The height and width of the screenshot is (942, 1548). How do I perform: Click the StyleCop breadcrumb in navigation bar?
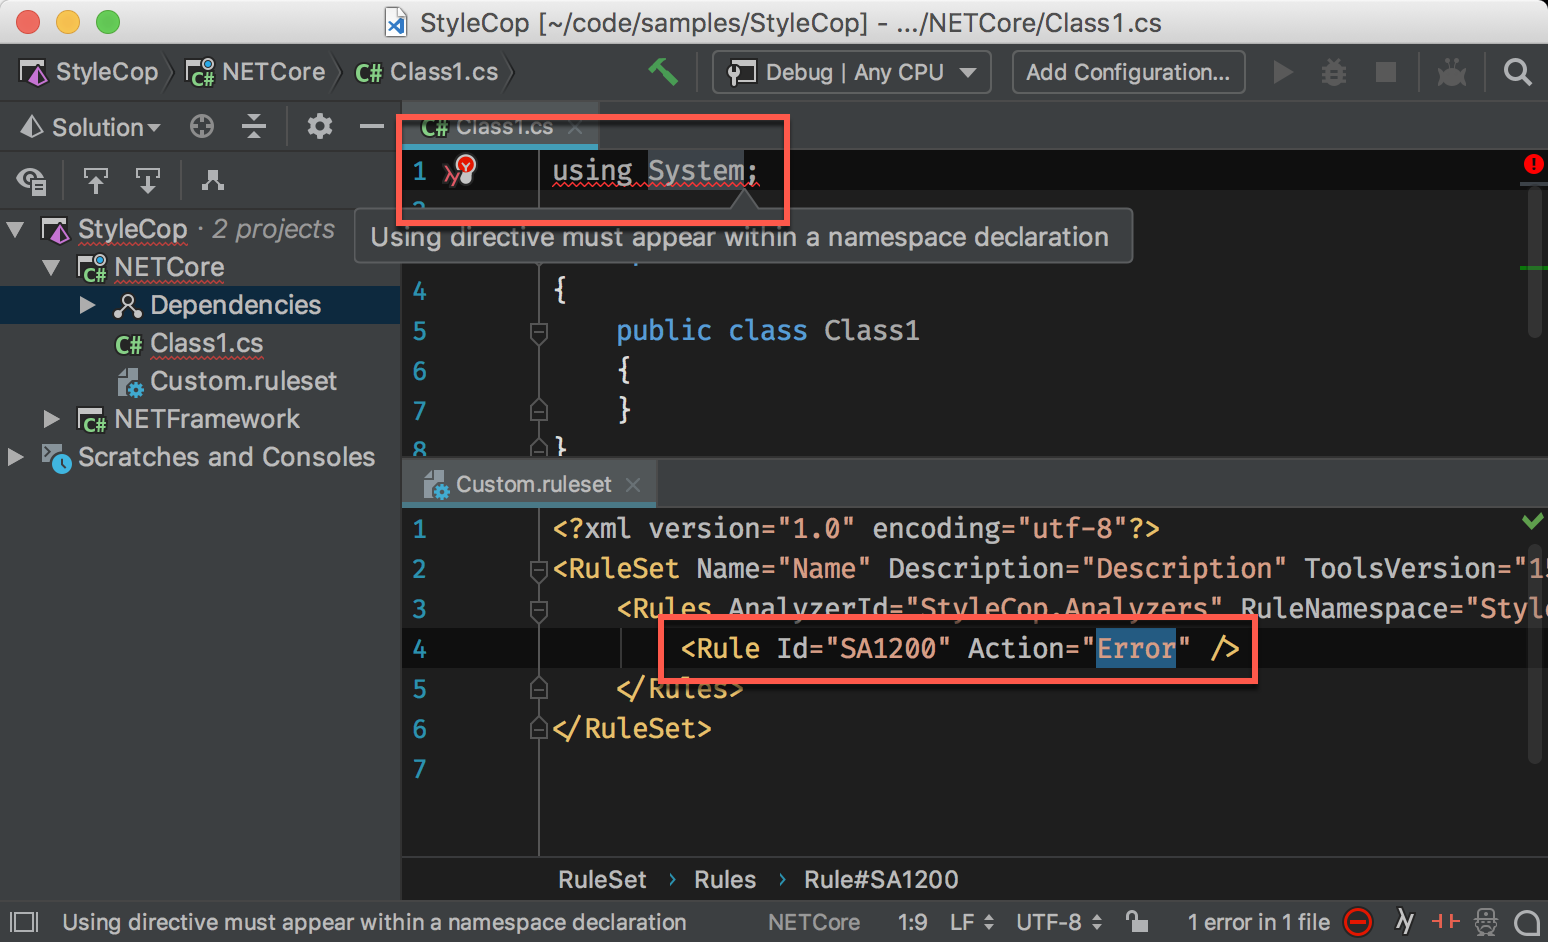point(89,72)
